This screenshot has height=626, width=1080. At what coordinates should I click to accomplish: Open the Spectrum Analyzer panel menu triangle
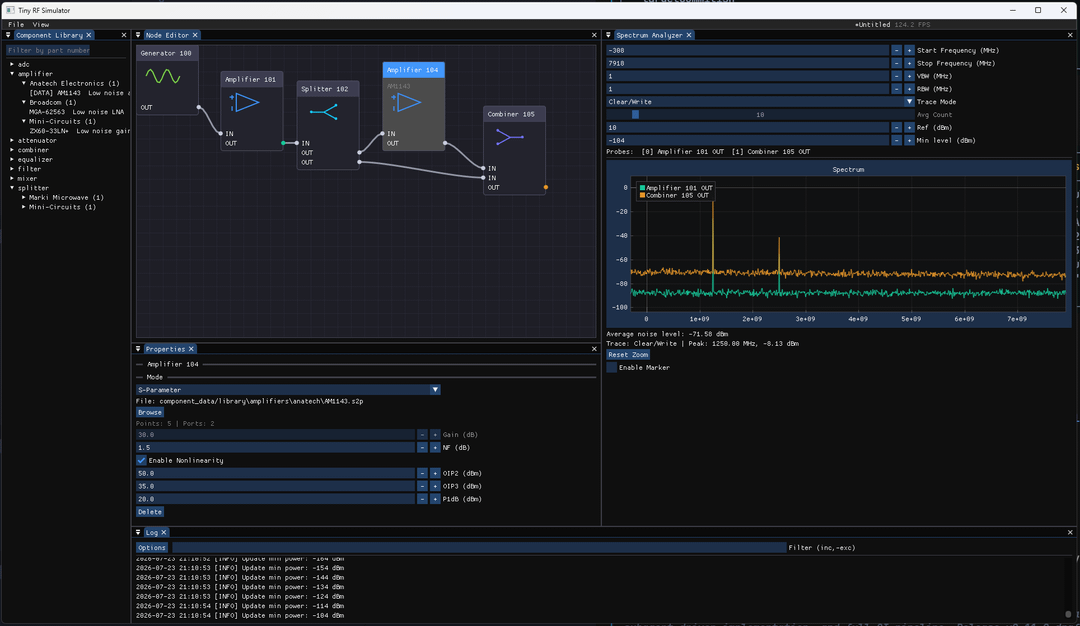(608, 35)
